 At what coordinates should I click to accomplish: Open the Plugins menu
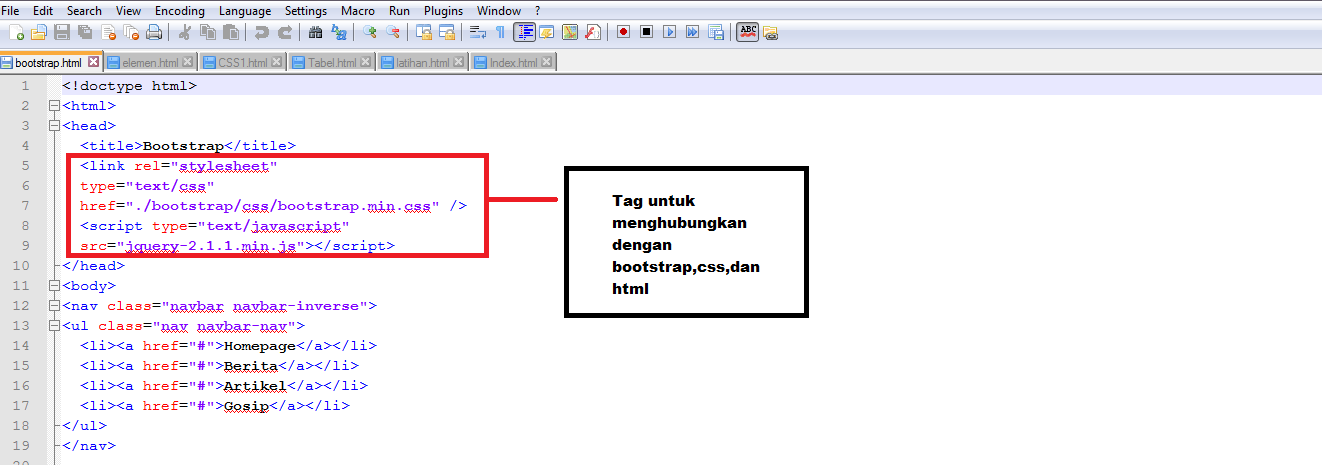pyautogui.click(x=443, y=10)
